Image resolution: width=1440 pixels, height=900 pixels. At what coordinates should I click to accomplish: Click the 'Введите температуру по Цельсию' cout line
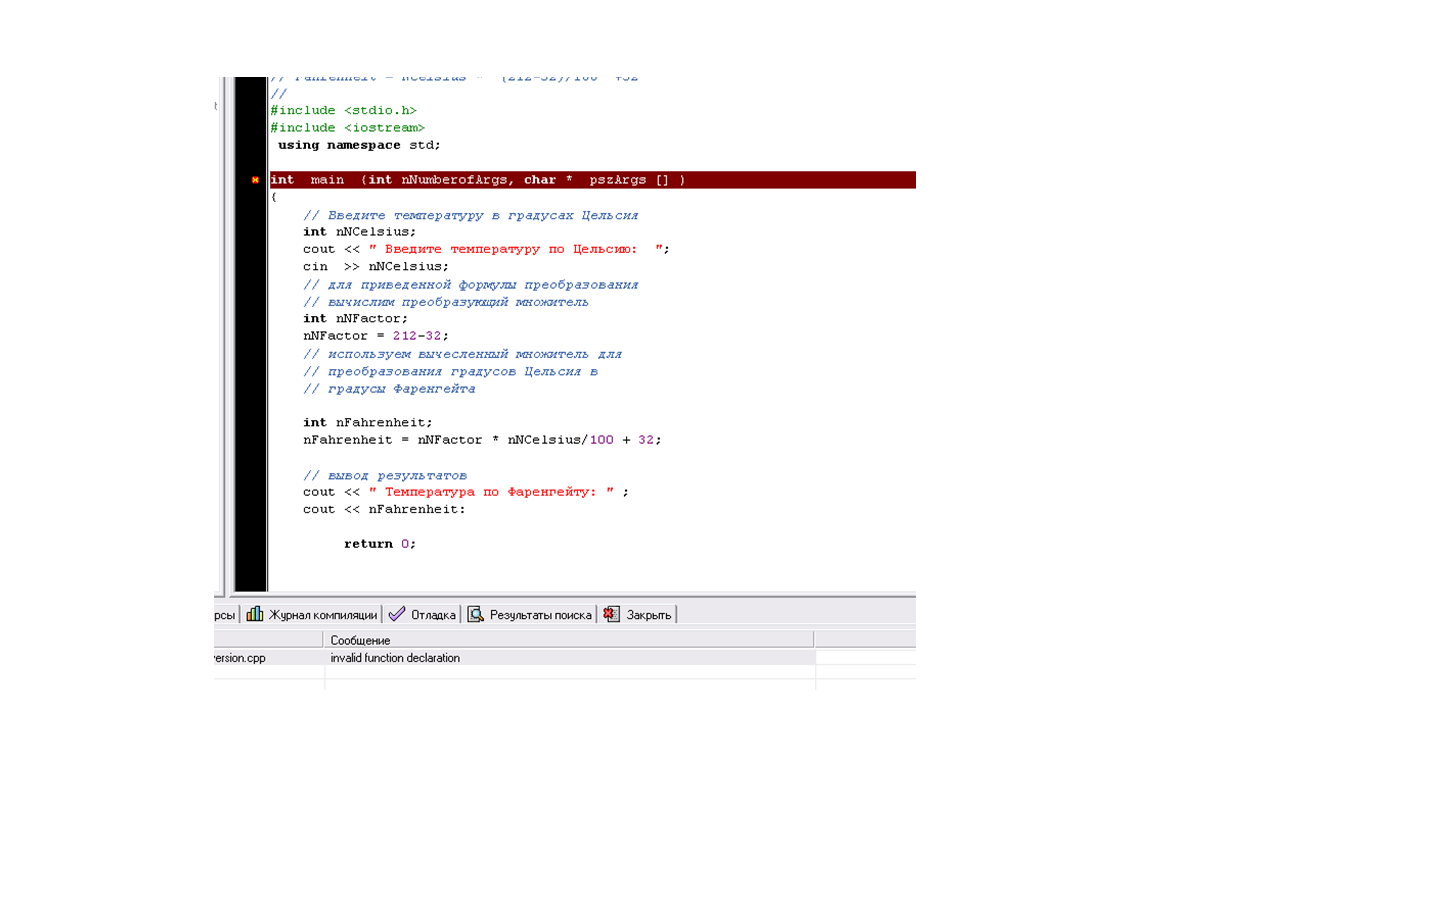(x=486, y=249)
